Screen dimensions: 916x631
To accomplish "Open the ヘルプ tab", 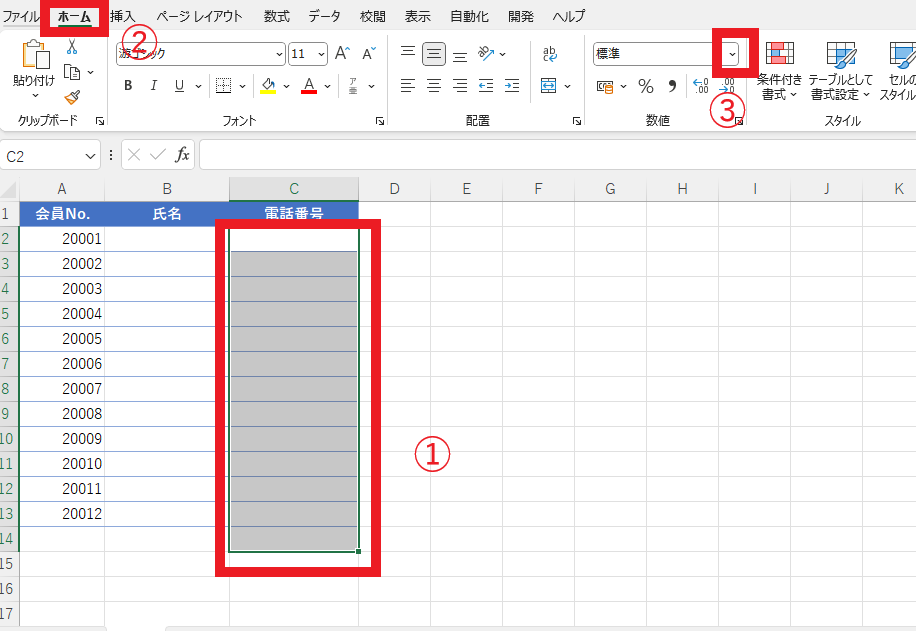I will [x=568, y=16].
